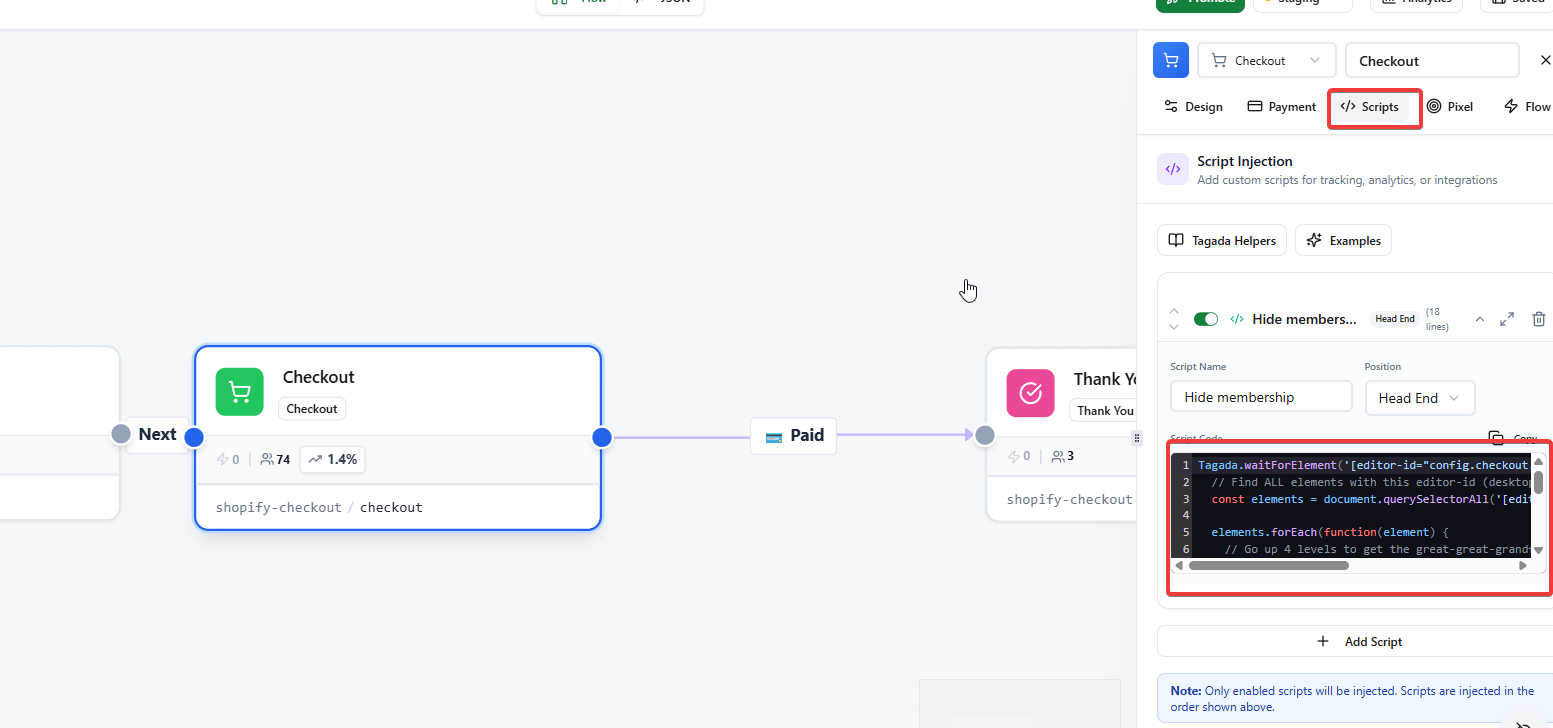Move script down with the down arrow
The height and width of the screenshot is (728, 1553).
click(x=1174, y=327)
